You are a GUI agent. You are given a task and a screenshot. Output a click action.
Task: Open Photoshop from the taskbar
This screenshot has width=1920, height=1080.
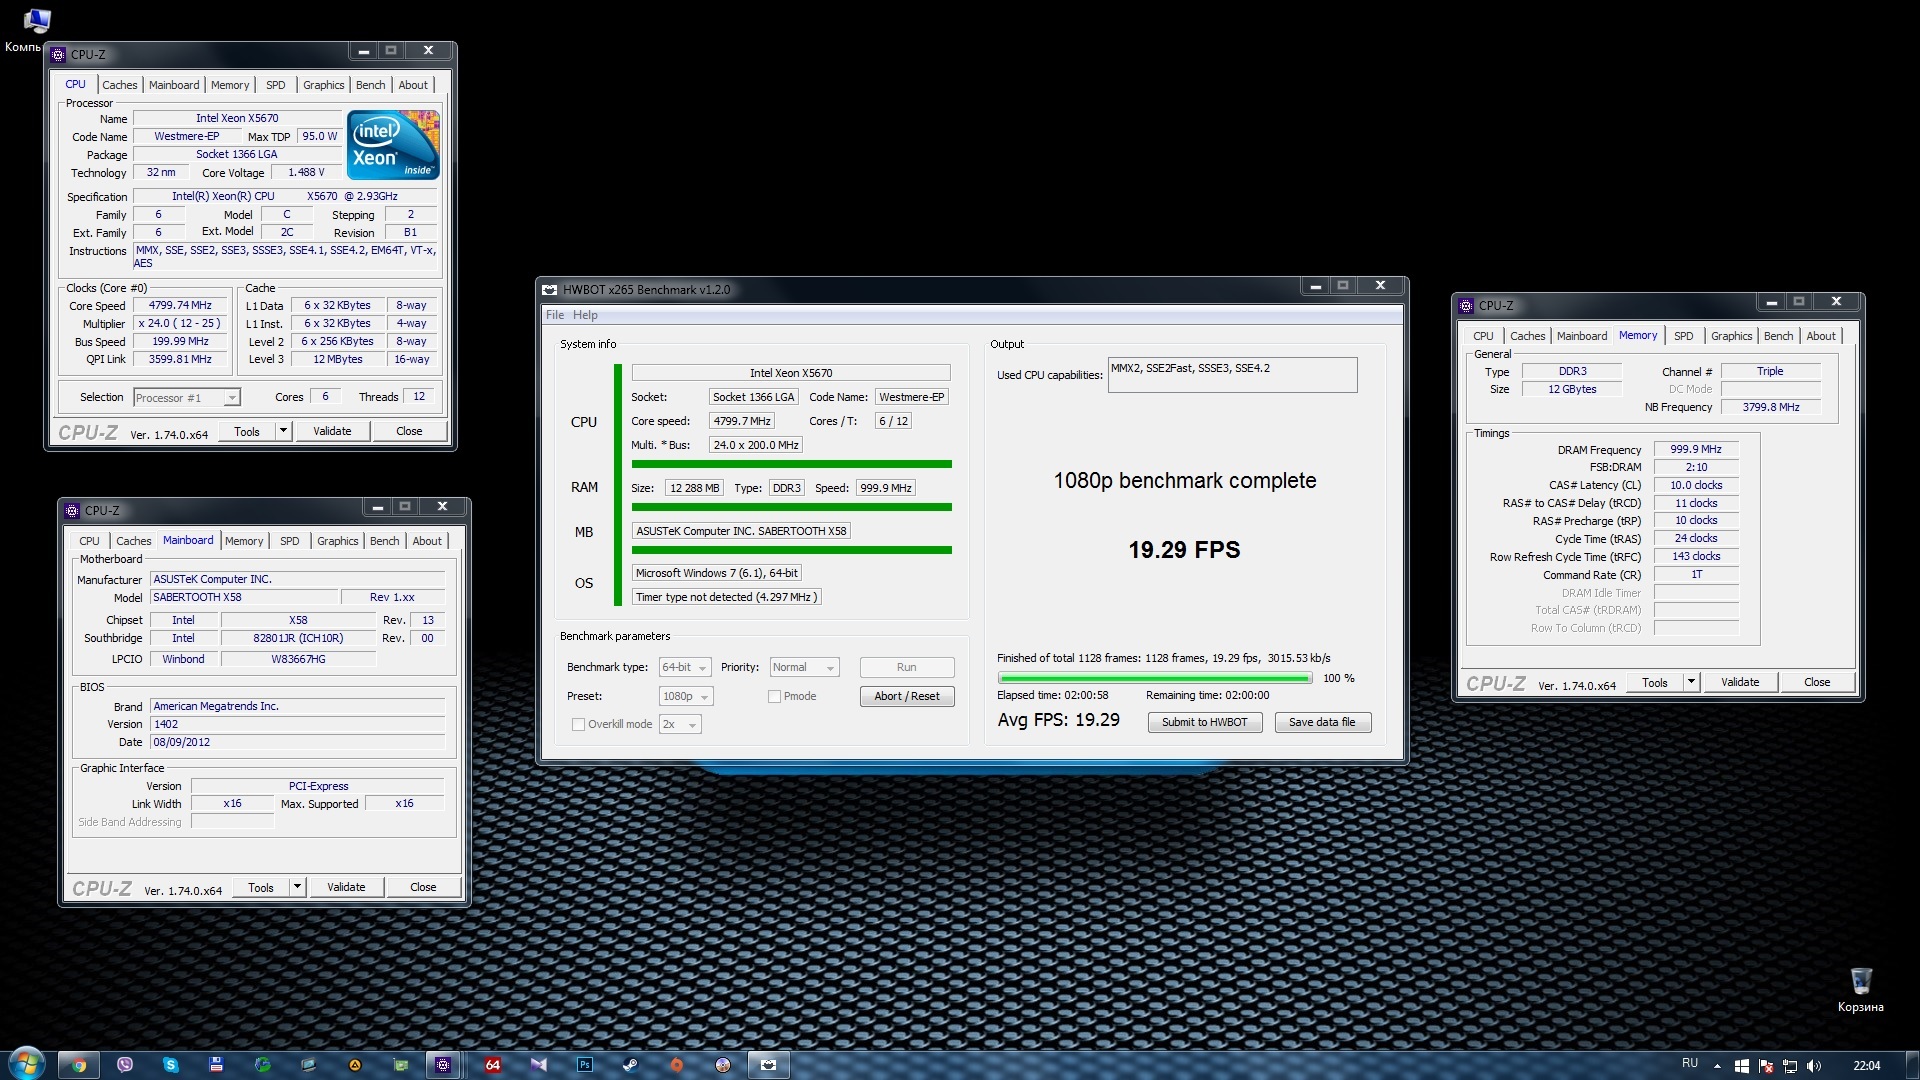585,1065
